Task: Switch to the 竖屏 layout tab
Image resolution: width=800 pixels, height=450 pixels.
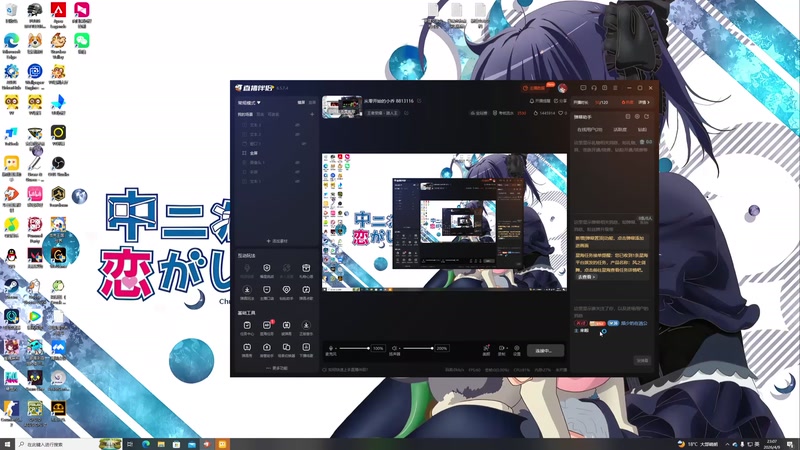Action: (x=312, y=103)
